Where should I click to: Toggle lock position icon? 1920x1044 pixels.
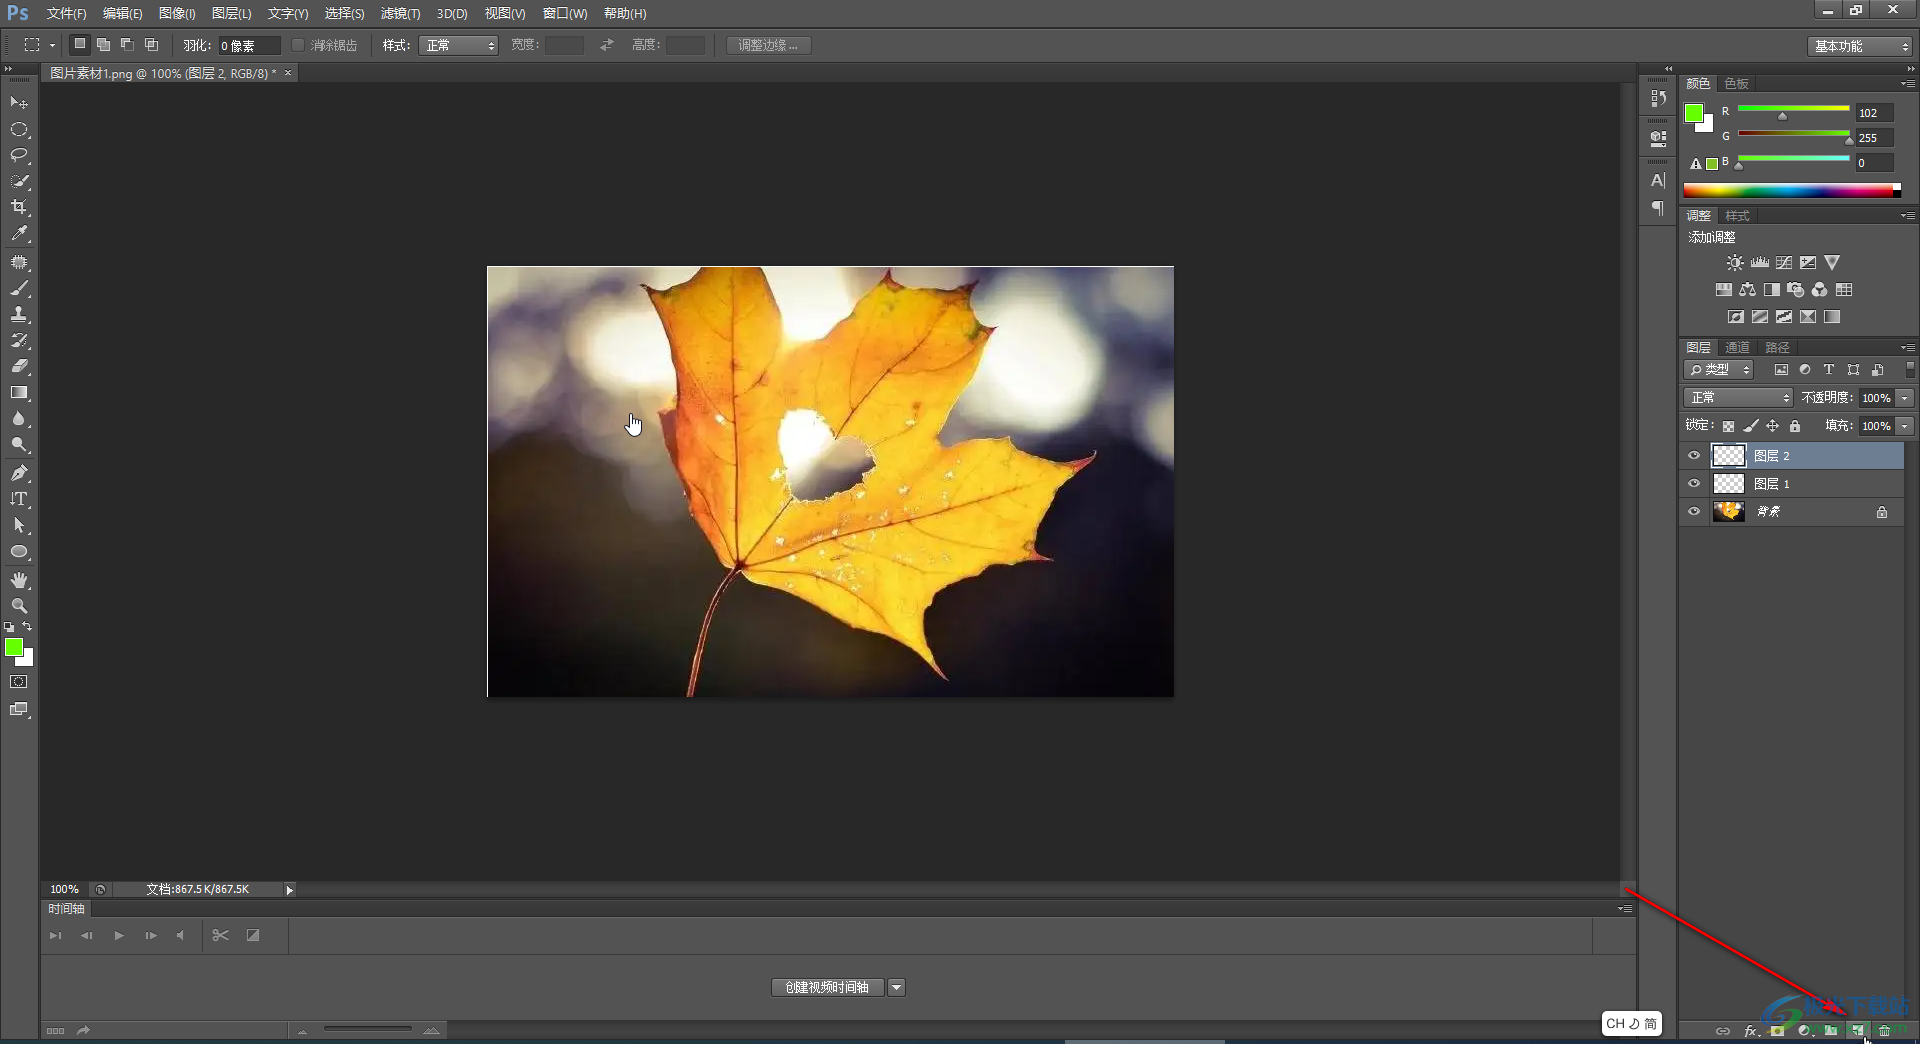coord(1773,426)
